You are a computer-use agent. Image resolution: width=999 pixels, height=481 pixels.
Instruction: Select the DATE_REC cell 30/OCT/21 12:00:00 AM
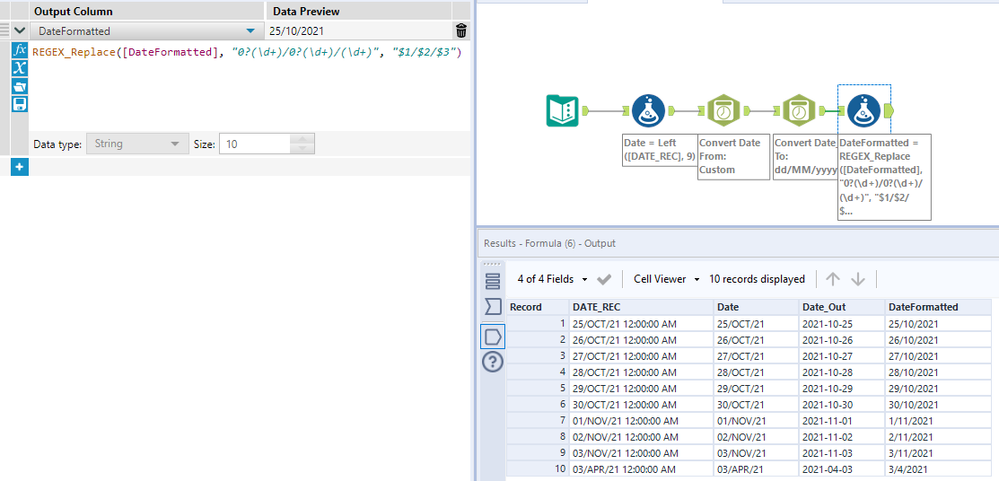[x=640, y=404]
